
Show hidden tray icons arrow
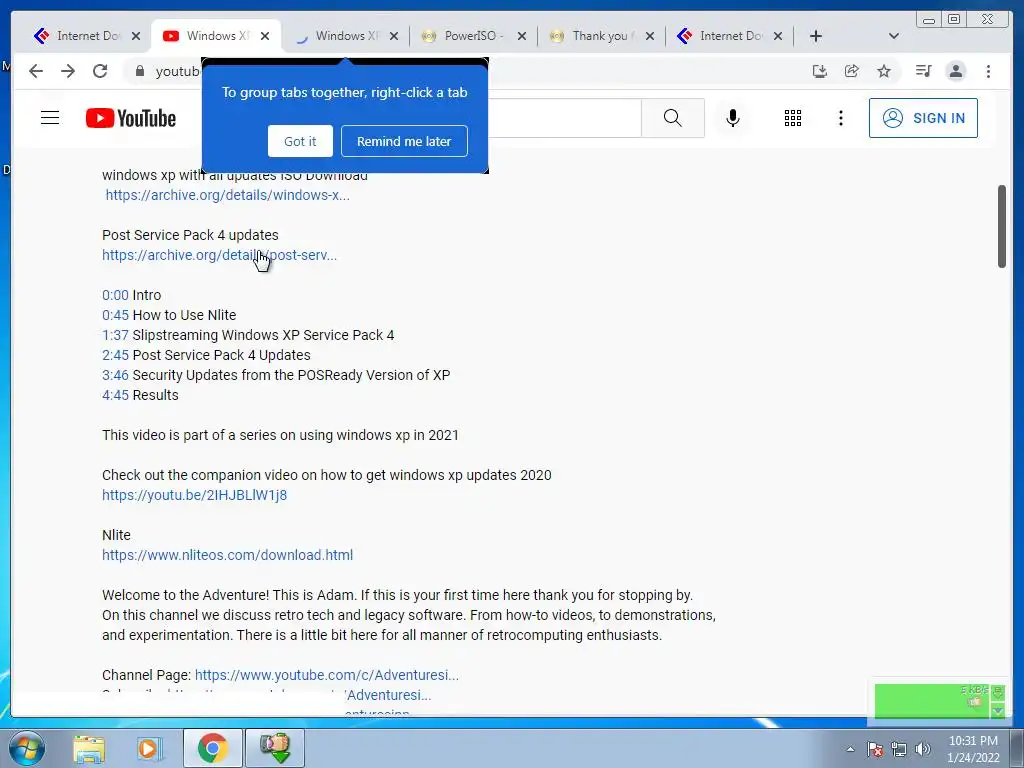850,749
